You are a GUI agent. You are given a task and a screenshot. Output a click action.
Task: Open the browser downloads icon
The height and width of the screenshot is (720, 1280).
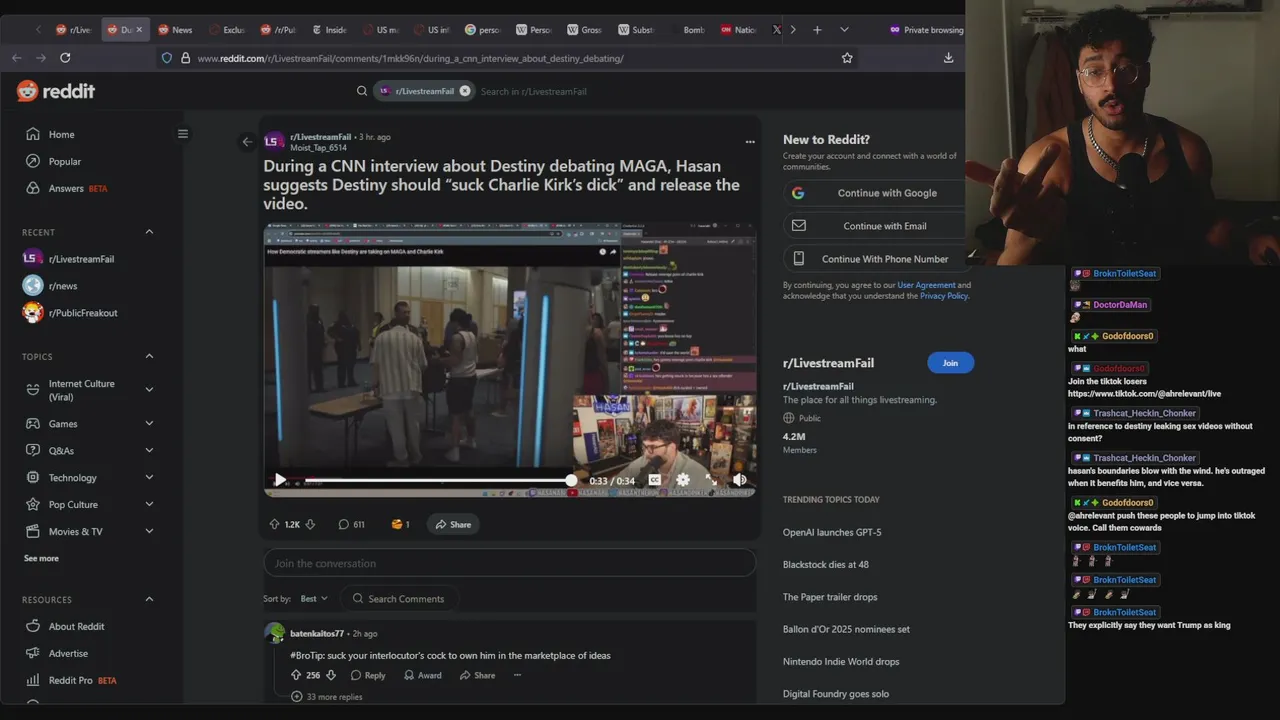tap(948, 58)
